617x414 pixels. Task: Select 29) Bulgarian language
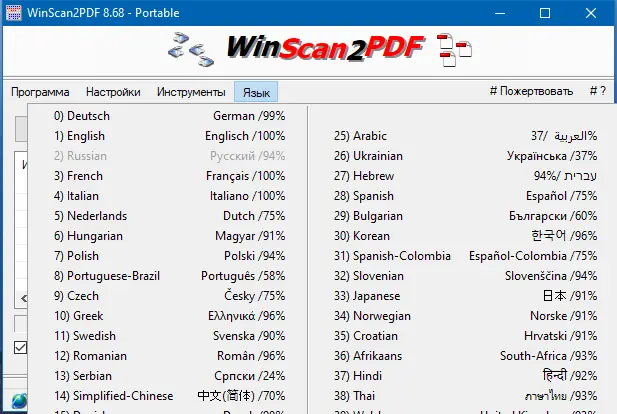click(x=464, y=216)
